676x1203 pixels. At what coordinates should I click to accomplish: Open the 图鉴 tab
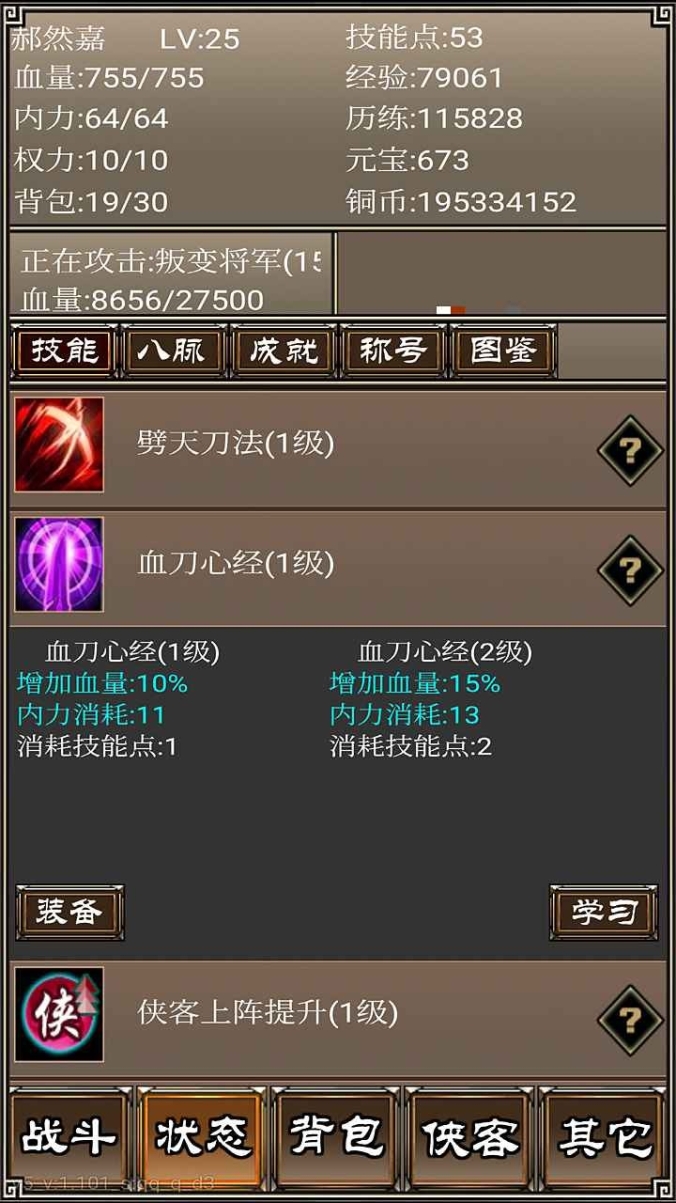click(503, 350)
